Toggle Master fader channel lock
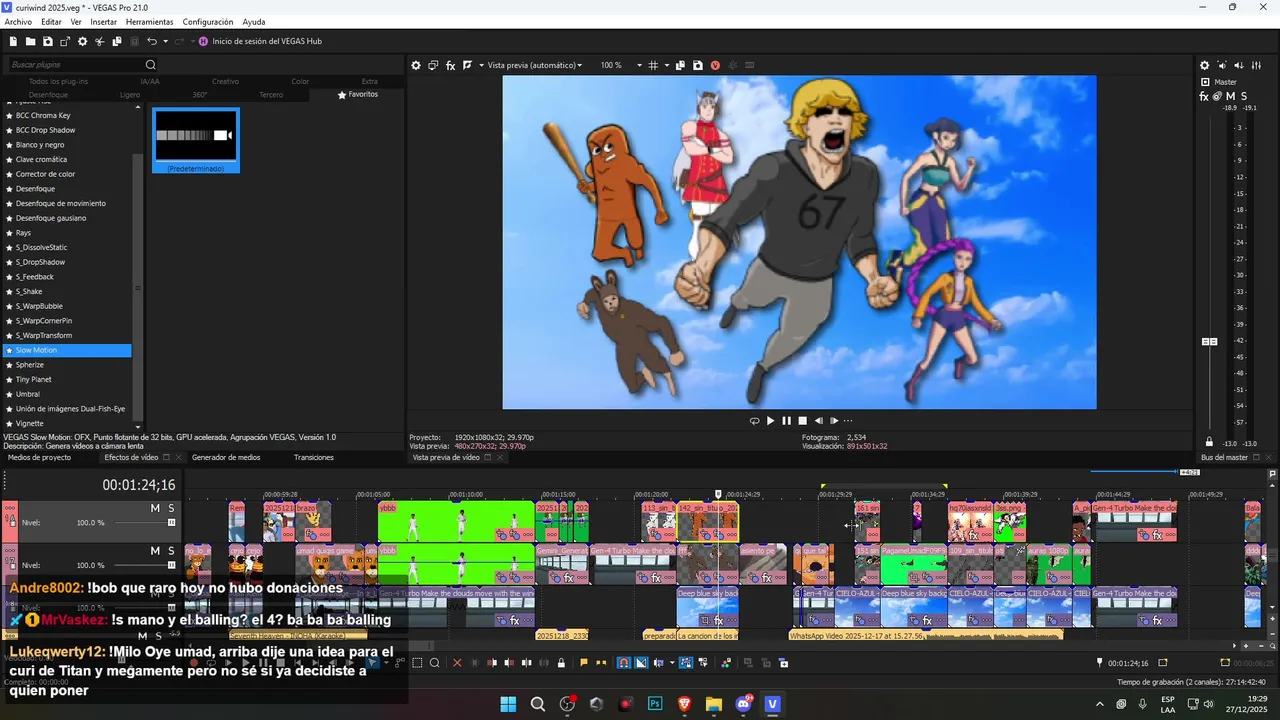This screenshot has height=720, width=1280. click(1209, 441)
